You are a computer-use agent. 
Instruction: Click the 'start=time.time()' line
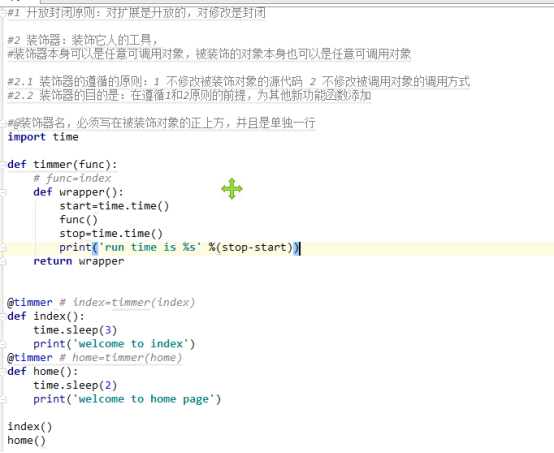tap(114, 206)
